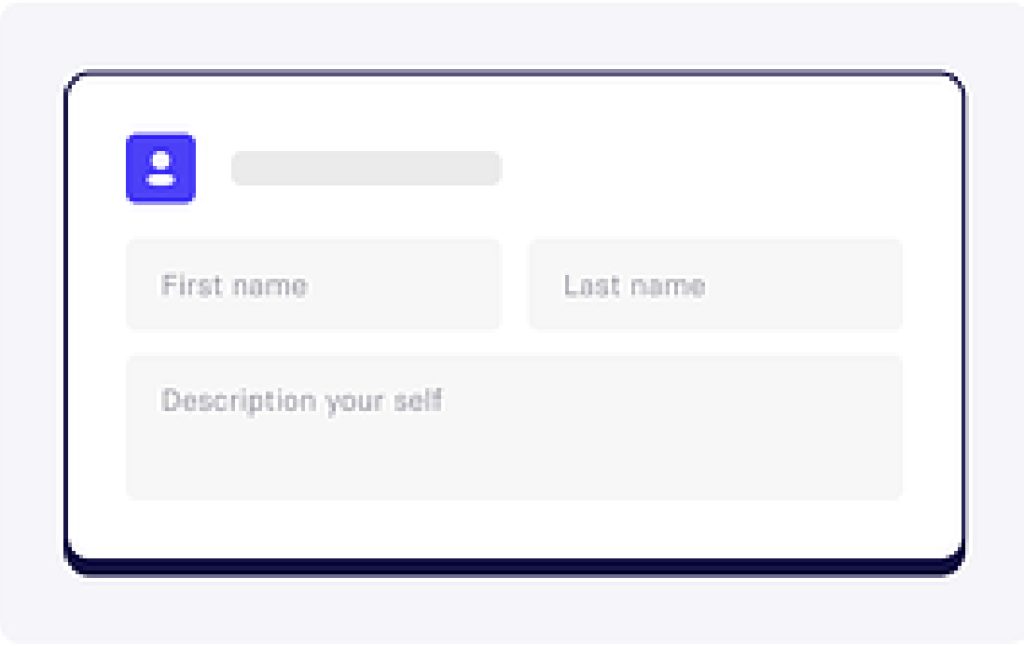The image size is (1024, 646).
Task: Focus the First name field
Action: [x=313, y=285]
